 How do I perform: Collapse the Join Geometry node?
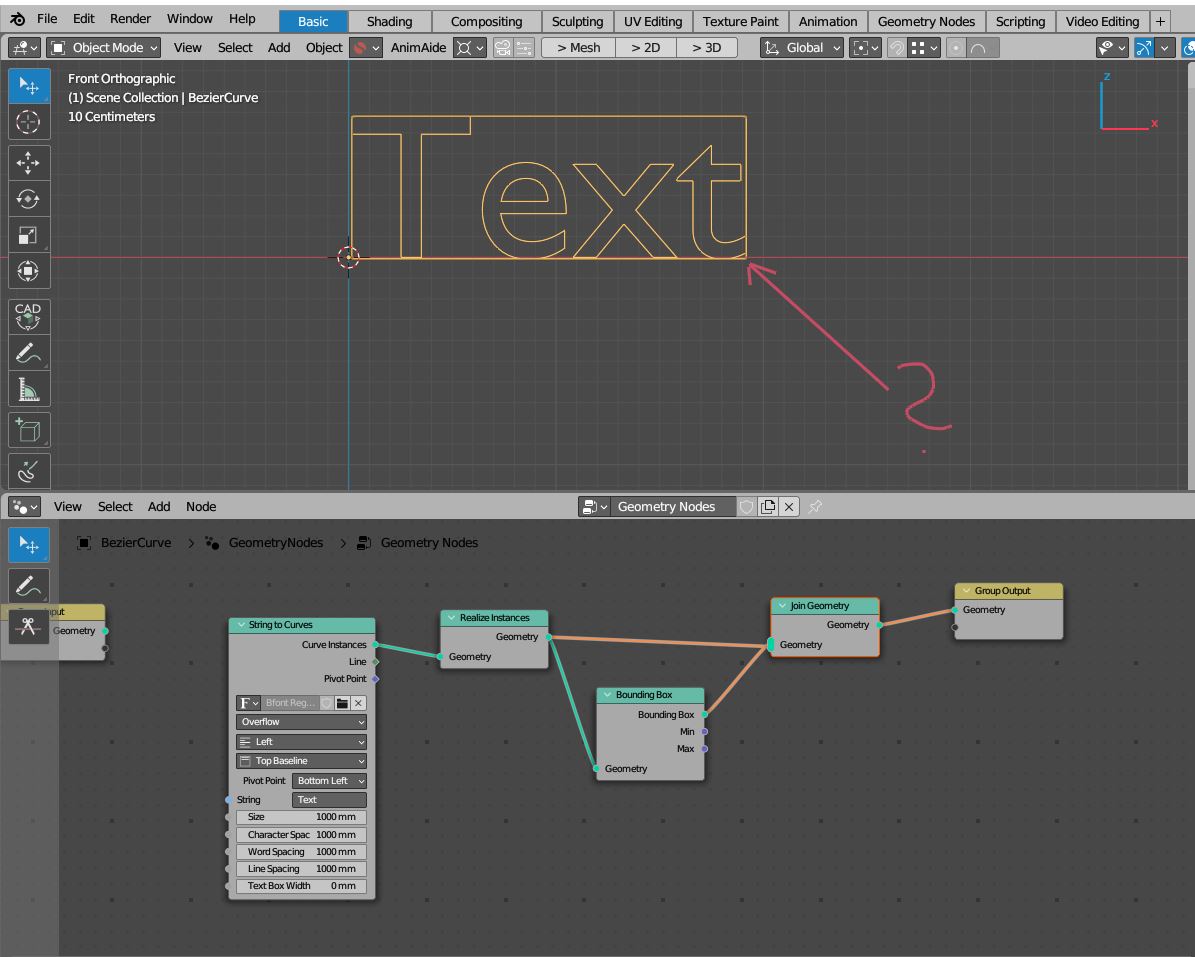pyautogui.click(x=782, y=606)
